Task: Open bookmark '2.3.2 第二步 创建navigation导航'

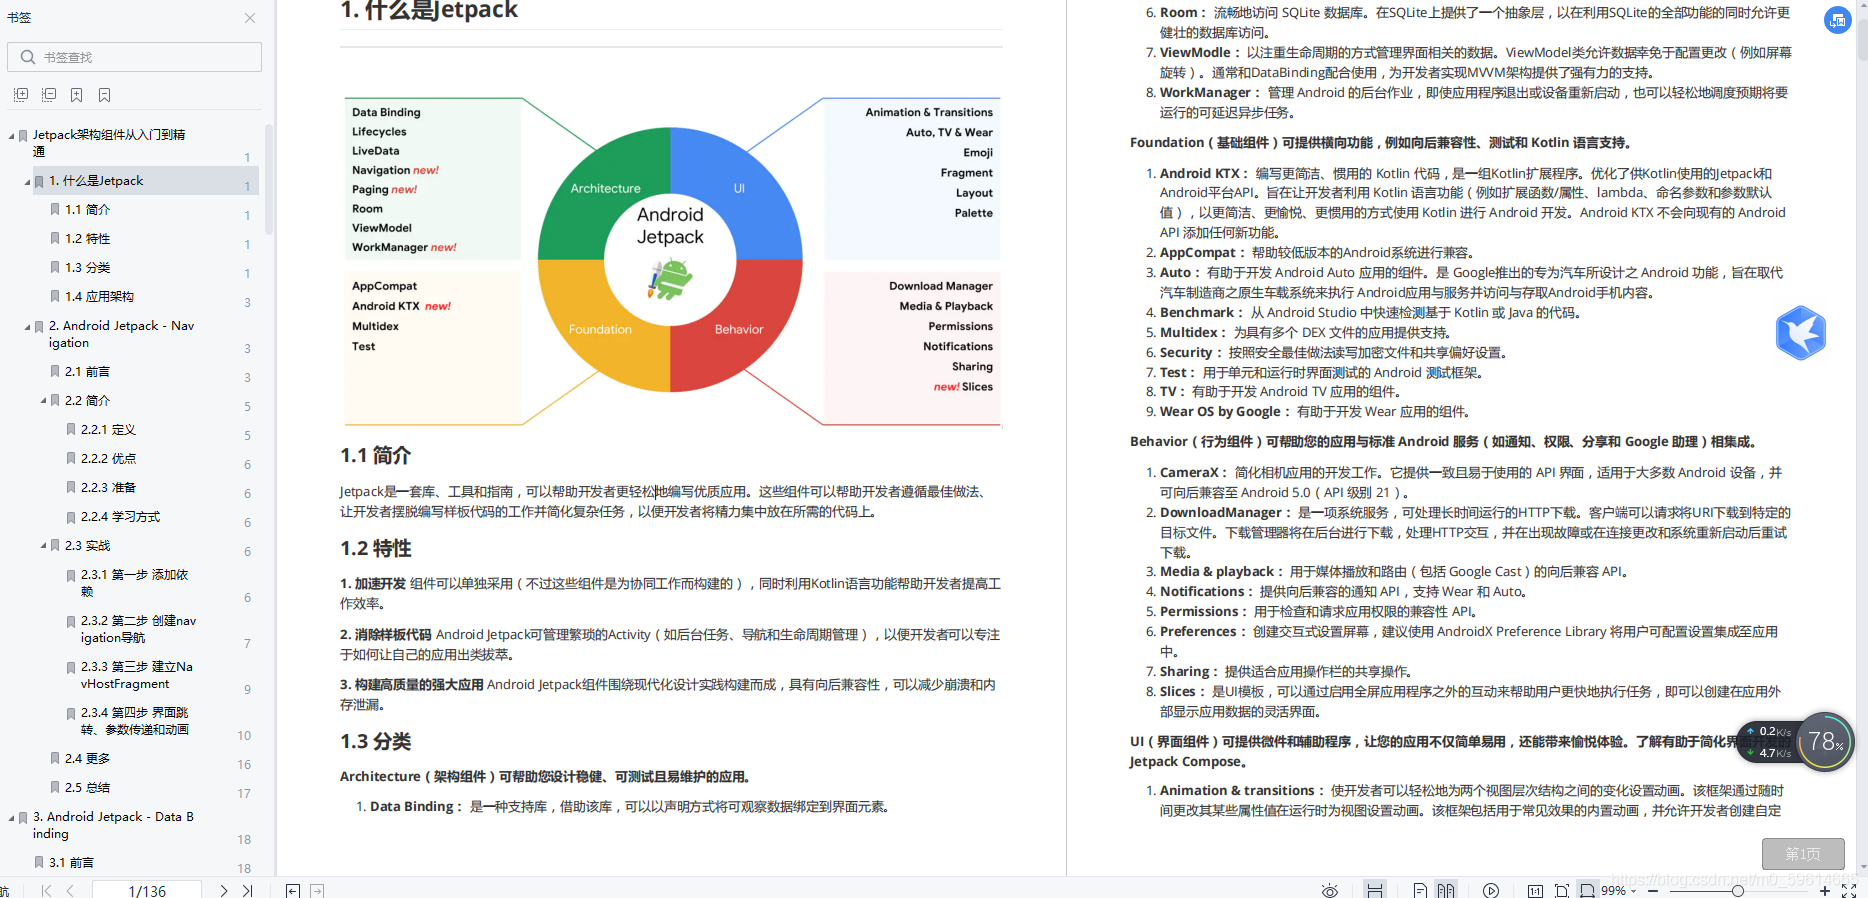Action: (x=138, y=629)
